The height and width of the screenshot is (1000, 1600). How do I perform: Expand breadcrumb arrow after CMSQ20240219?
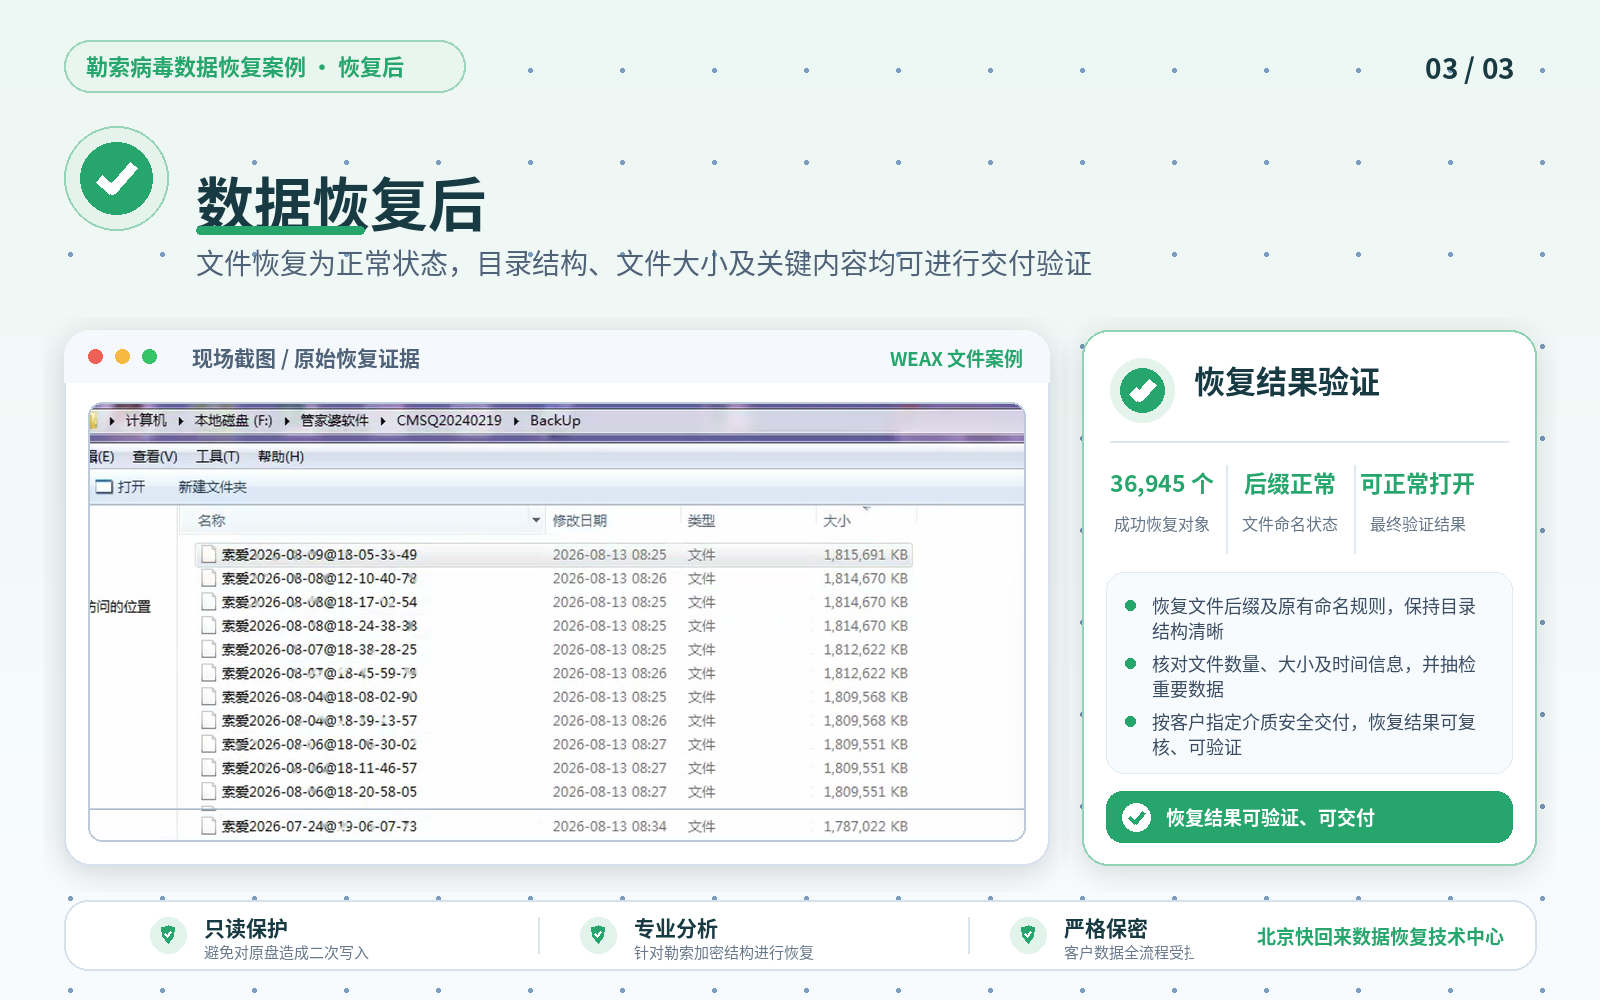(x=517, y=421)
